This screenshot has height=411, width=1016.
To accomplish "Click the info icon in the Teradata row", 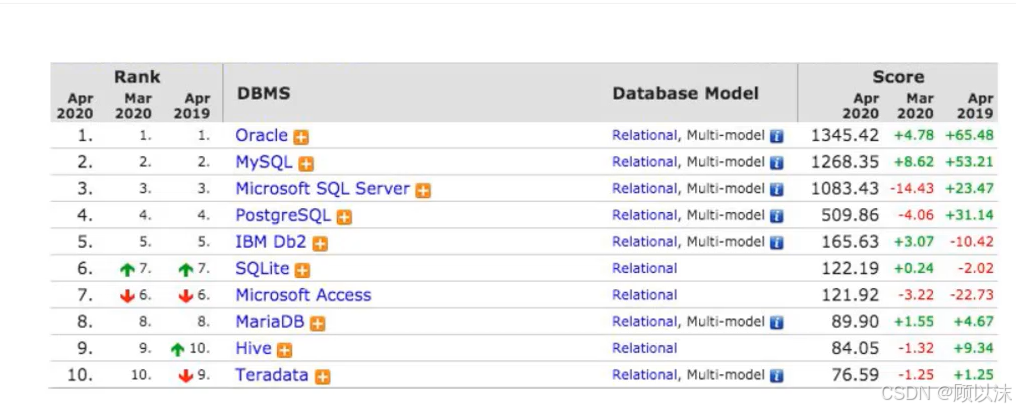I will coord(776,376).
